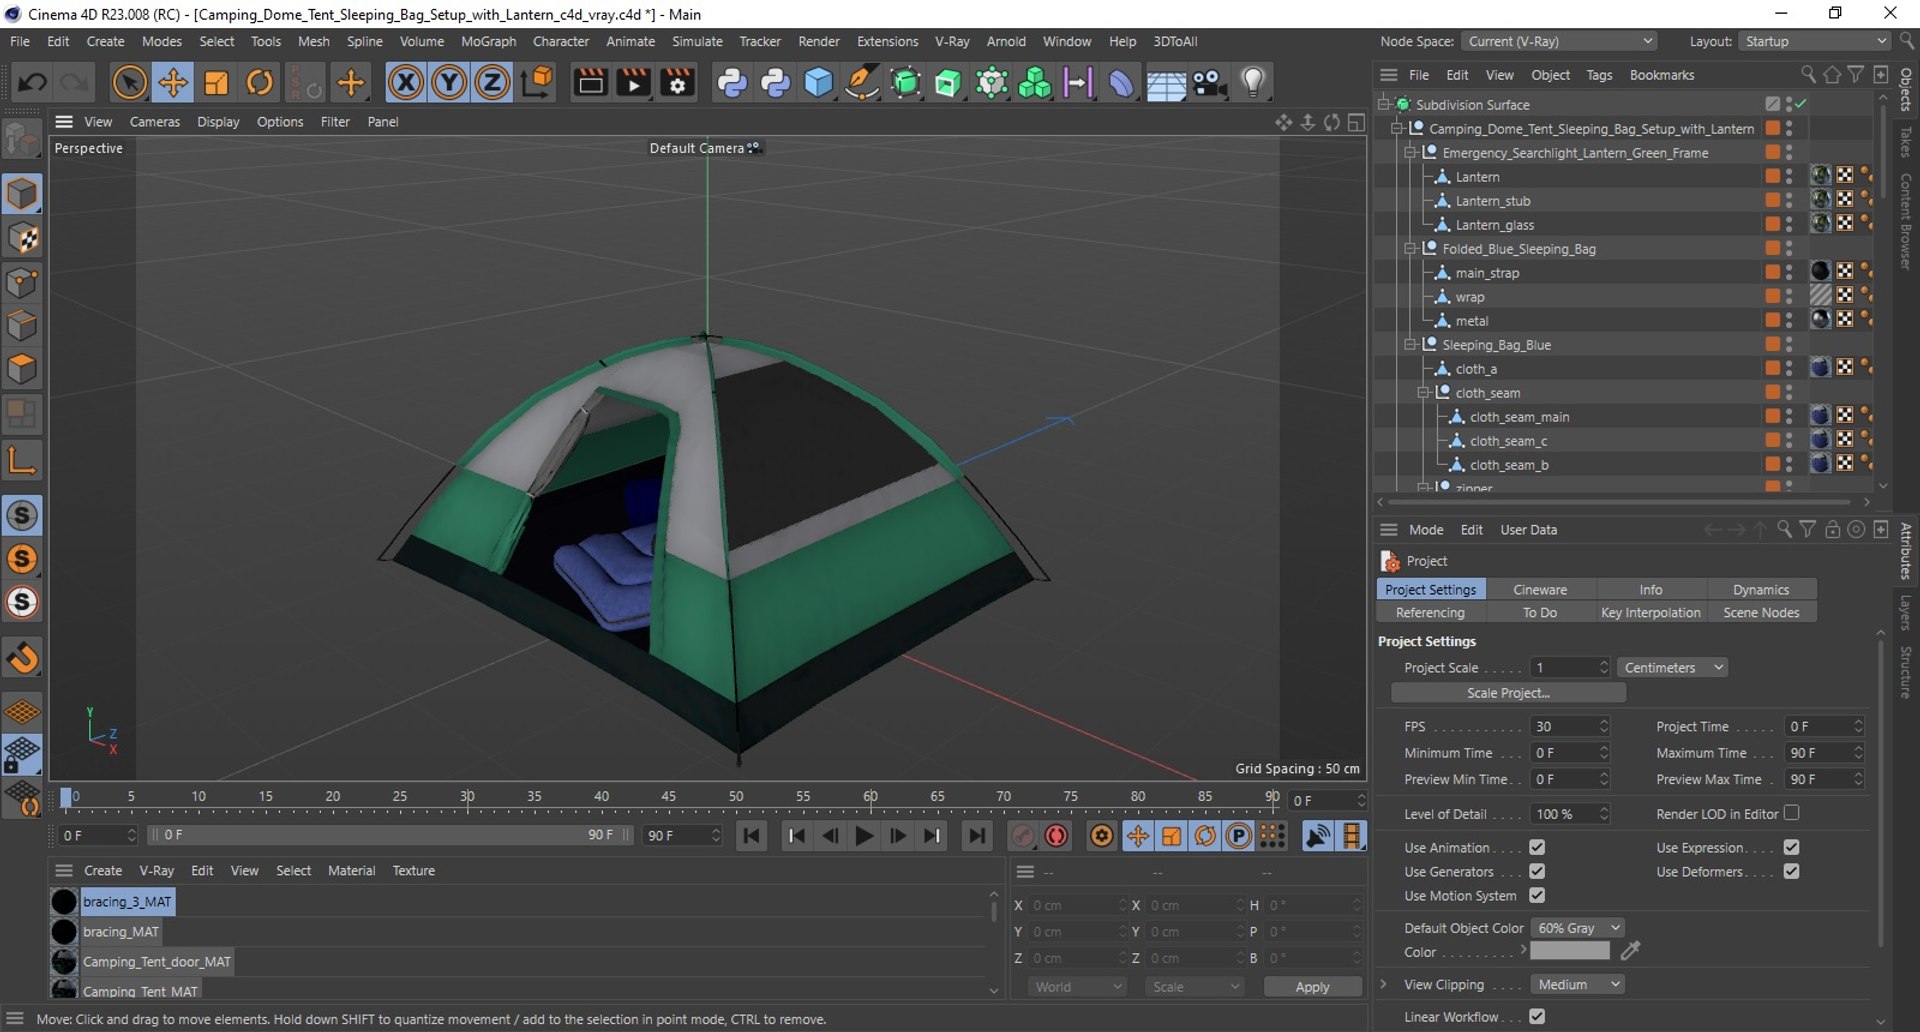Click the Camera object icon
The width and height of the screenshot is (1920, 1032).
click(1209, 83)
